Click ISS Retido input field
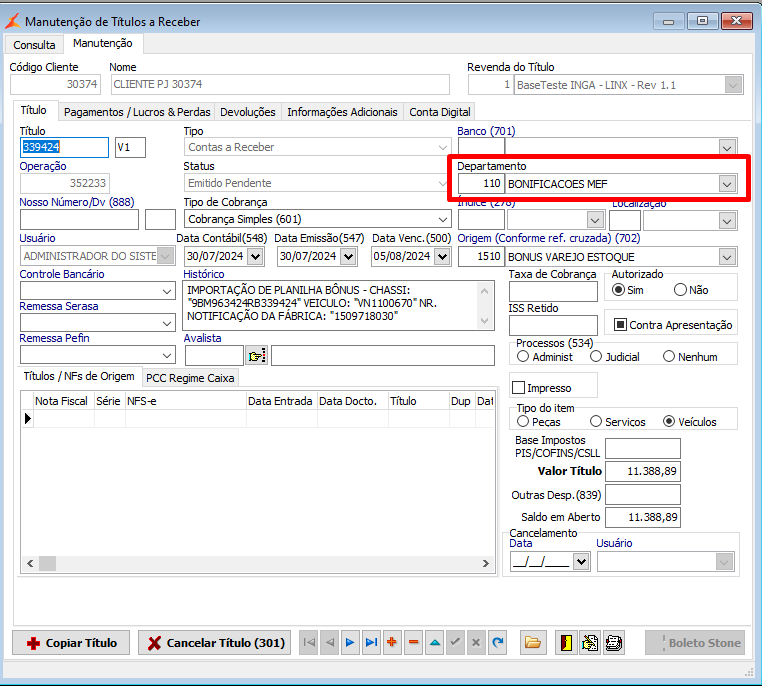 [553, 325]
